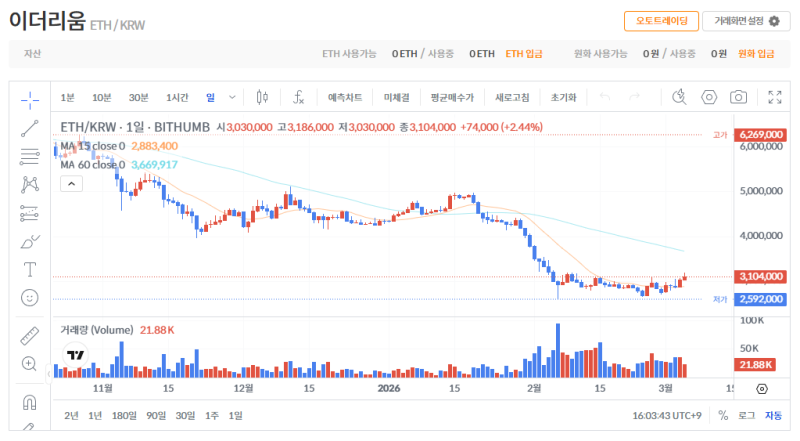The height and width of the screenshot is (441, 800).
Task: Set range to 90일
Action: [156, 415]
